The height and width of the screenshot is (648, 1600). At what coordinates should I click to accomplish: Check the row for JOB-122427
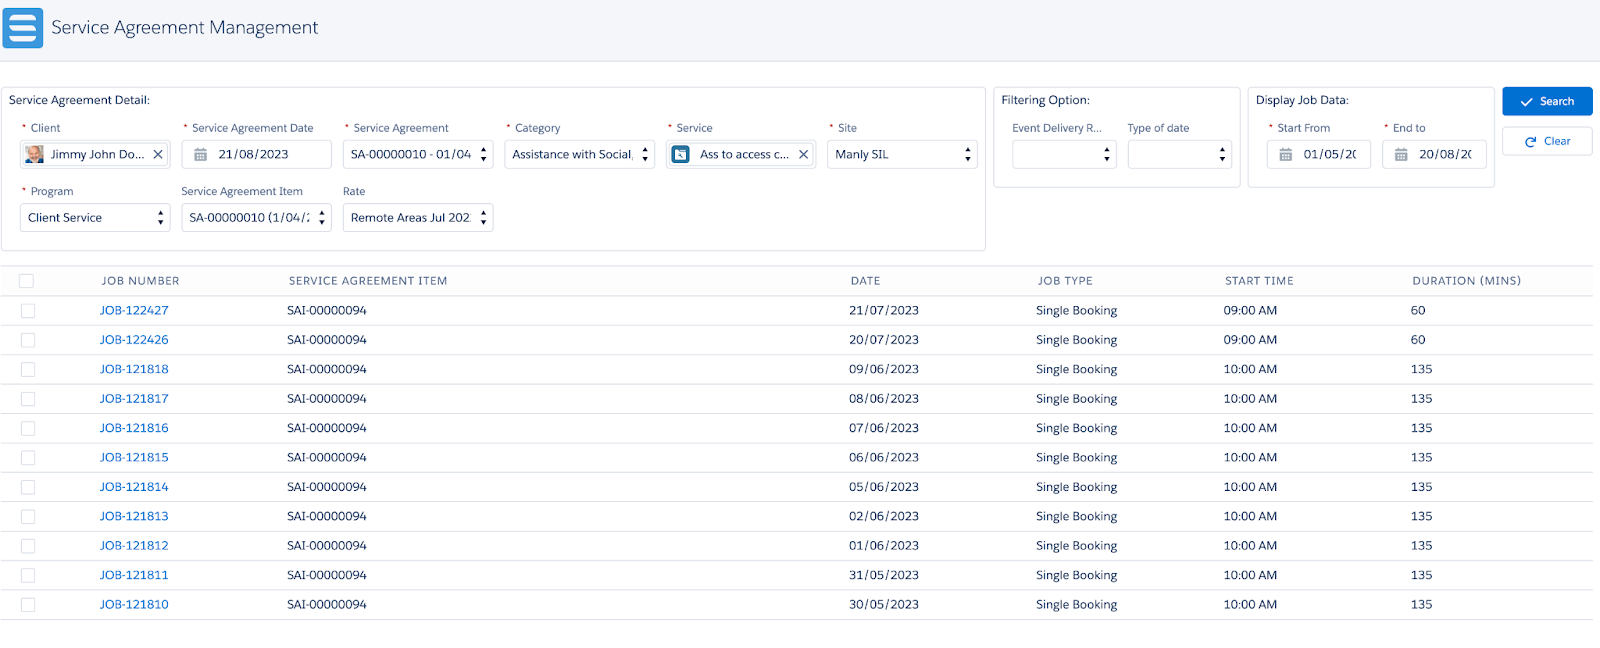coord(28,311)
